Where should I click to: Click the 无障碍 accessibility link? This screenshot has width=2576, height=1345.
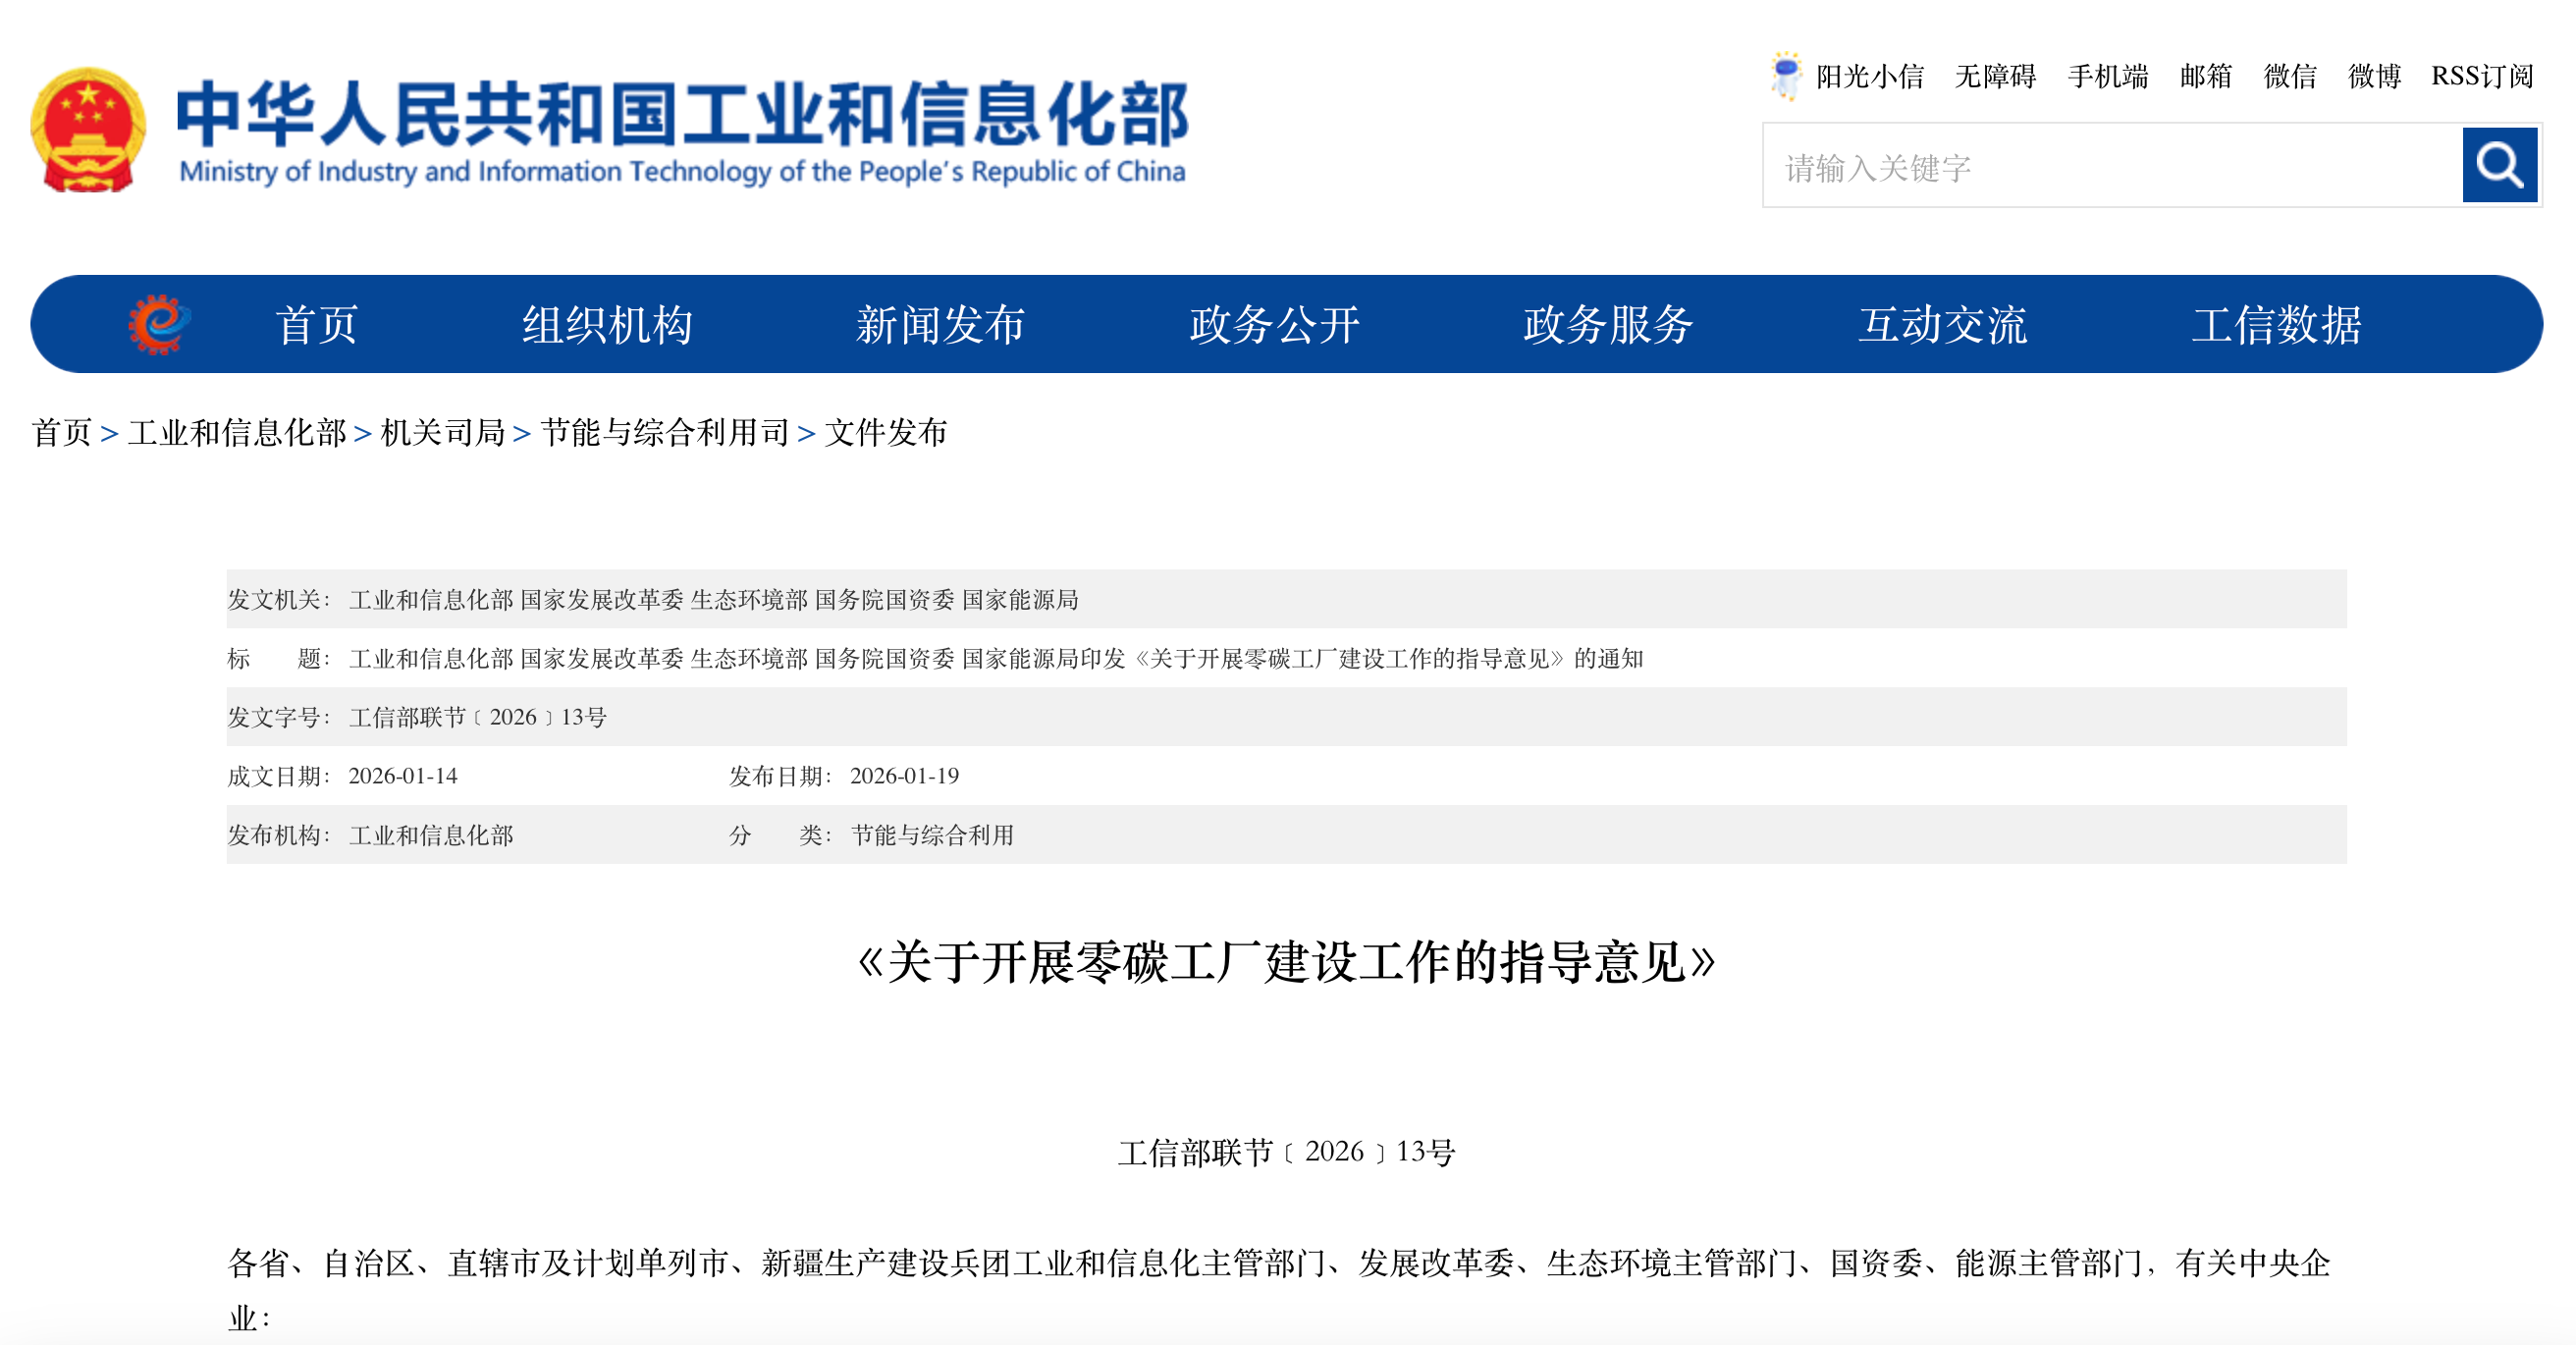point(1995,77)
